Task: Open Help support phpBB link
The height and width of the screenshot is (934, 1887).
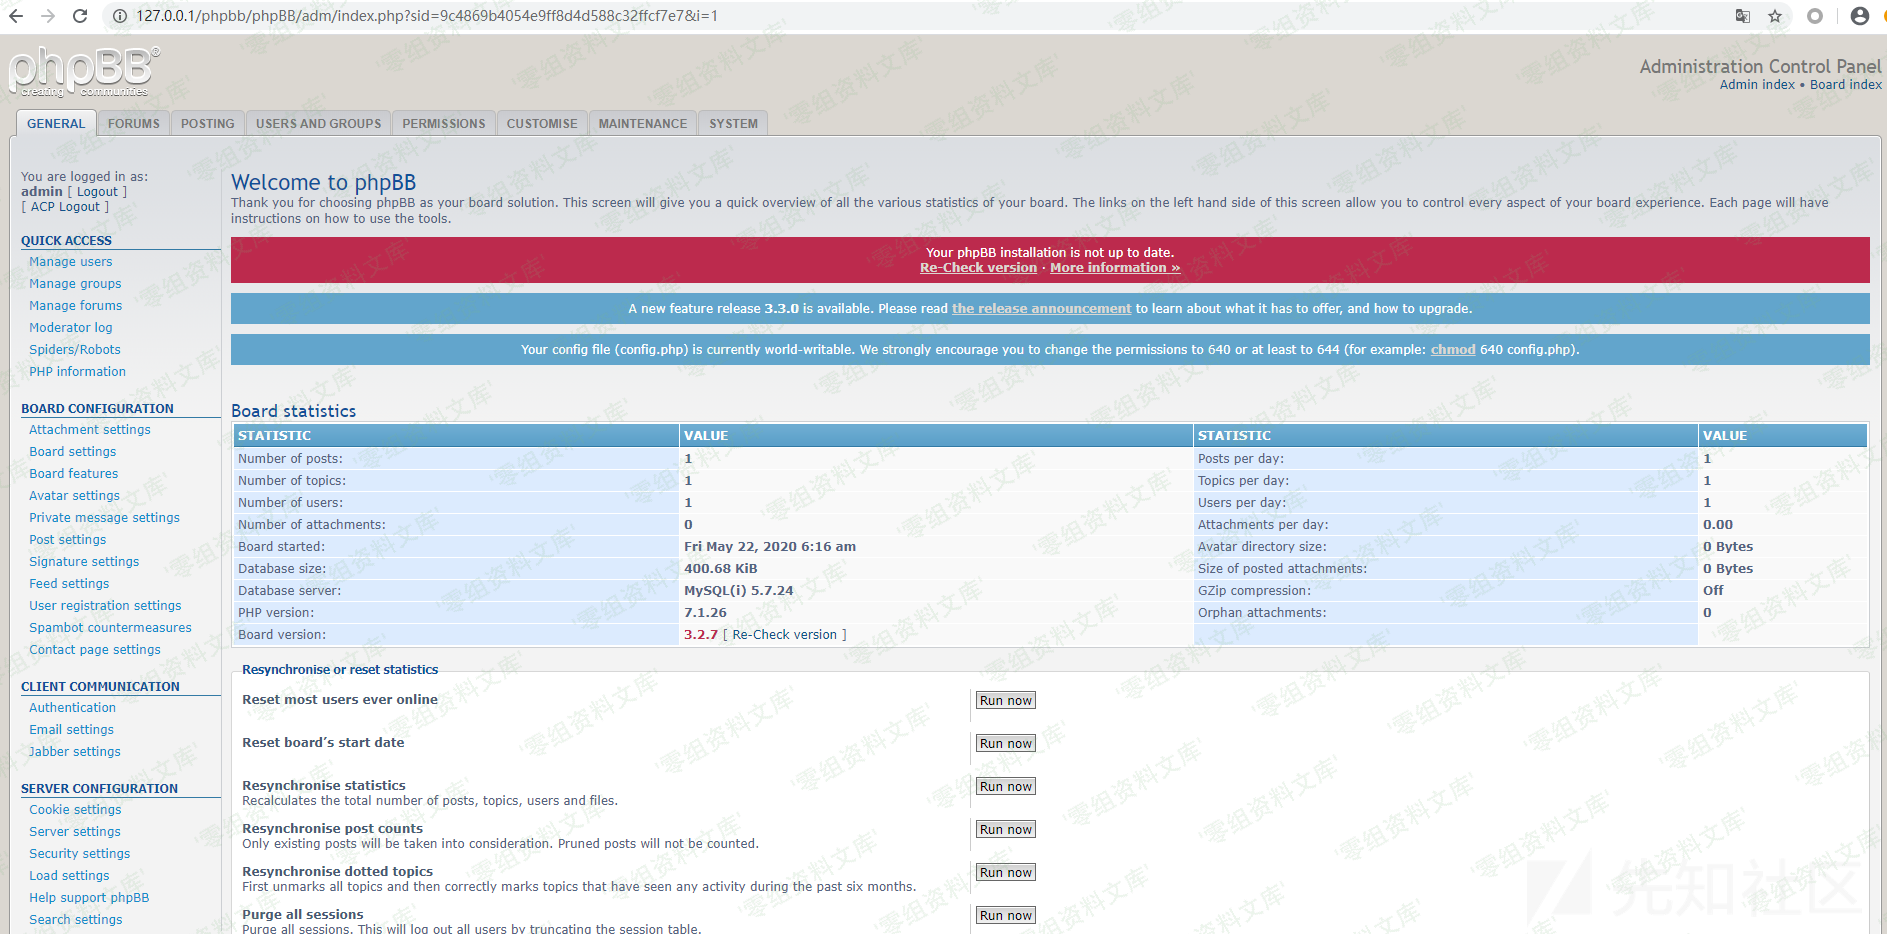Action: [x=89, y=898]
